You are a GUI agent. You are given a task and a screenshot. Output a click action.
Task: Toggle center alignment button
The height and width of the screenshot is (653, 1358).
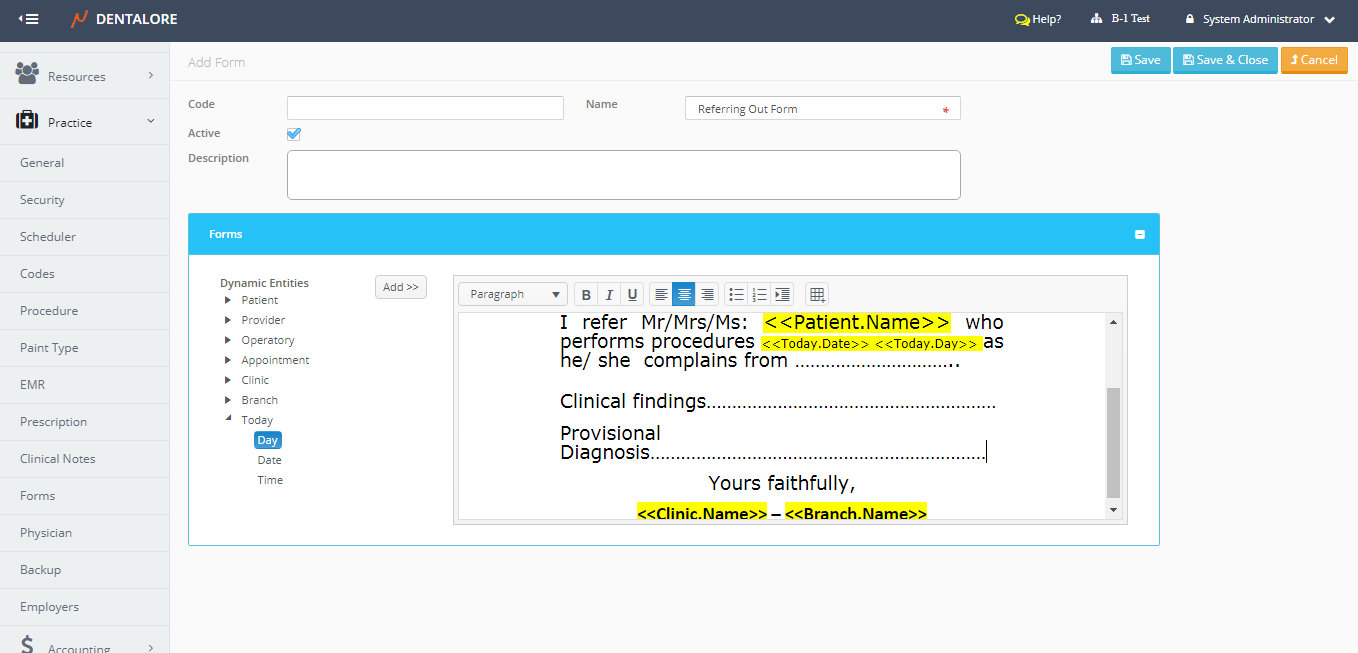click(684, 295)
